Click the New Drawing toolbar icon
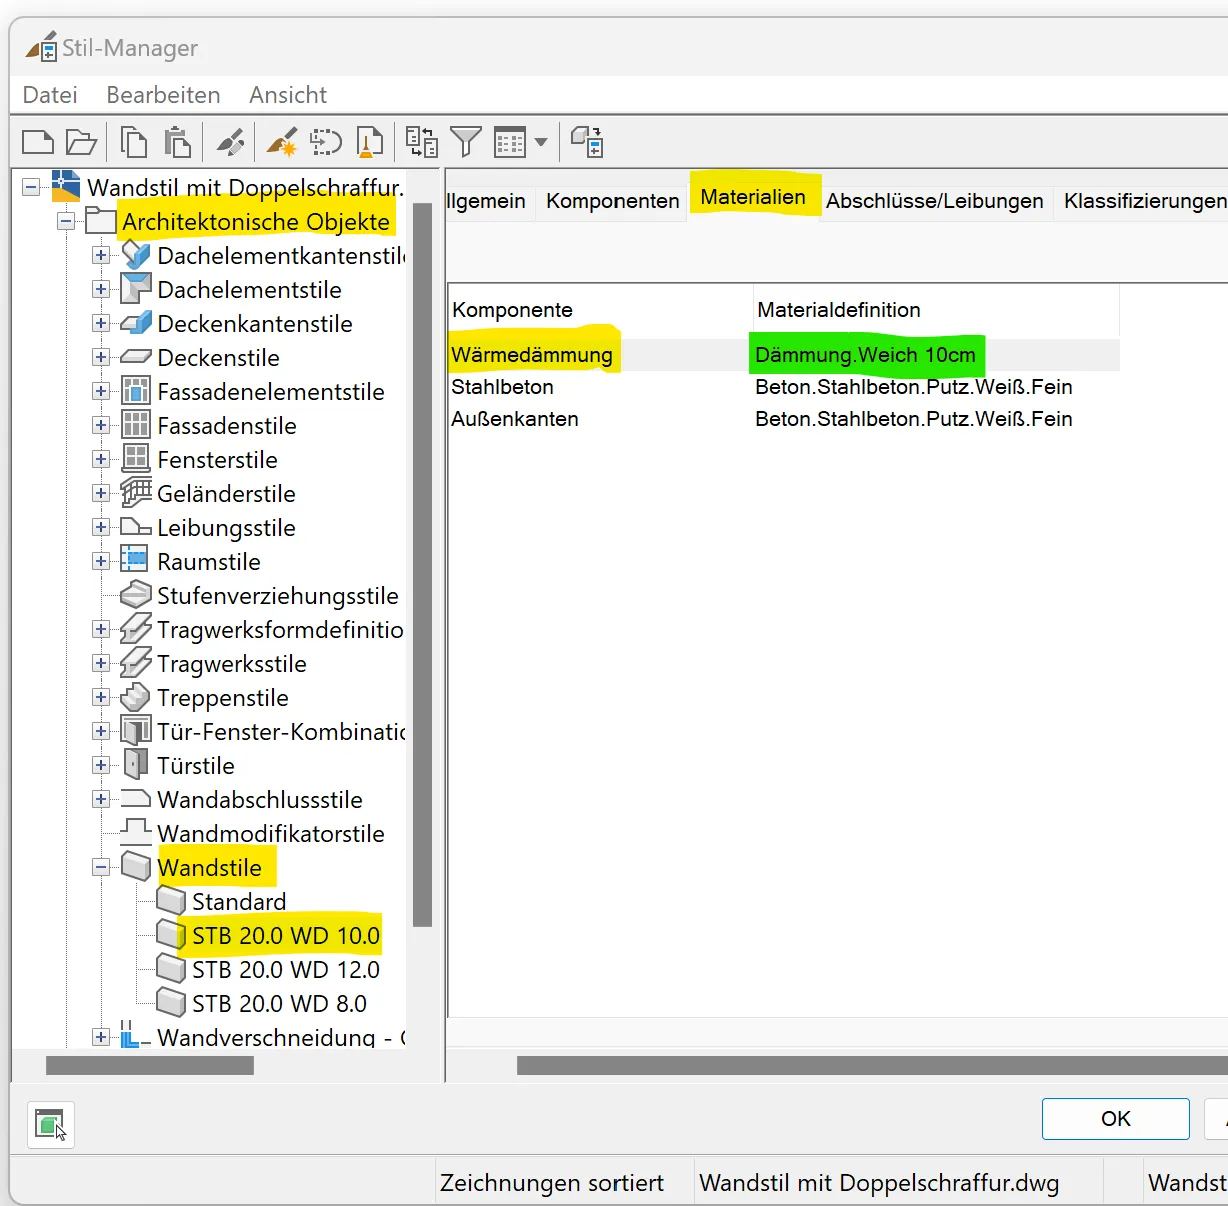This screenshot has width=1228, height=1206. coord(37,142)
